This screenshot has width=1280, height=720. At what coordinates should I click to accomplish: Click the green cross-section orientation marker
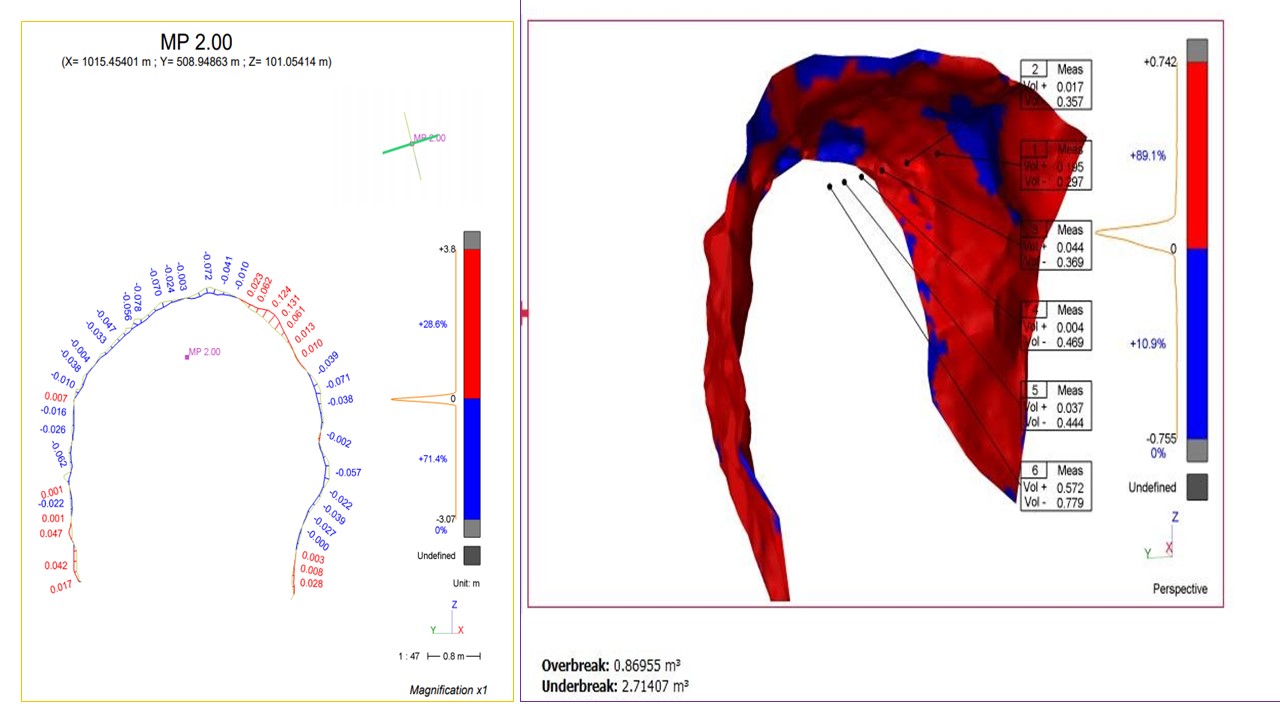pos(413,146)
